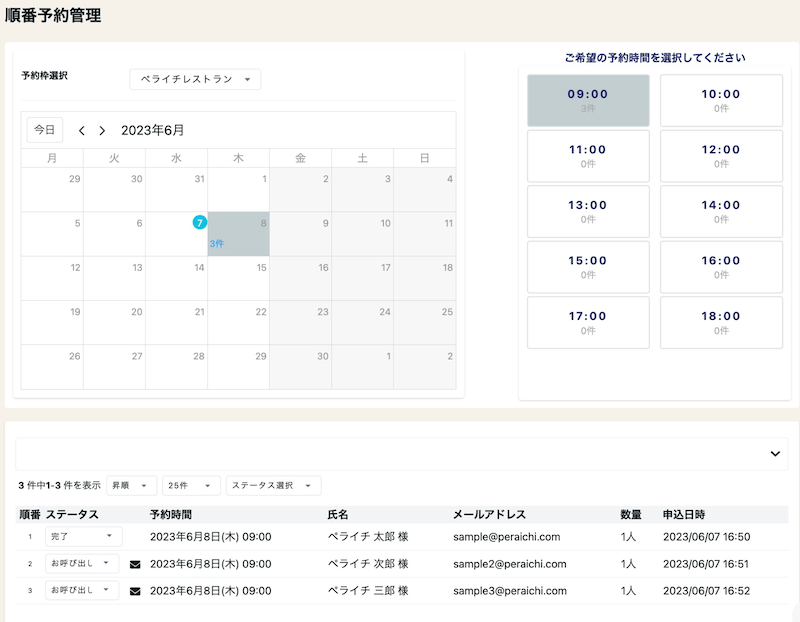Click the 3件 link in the calendar
800x622 pixels.
coord(217,243)
